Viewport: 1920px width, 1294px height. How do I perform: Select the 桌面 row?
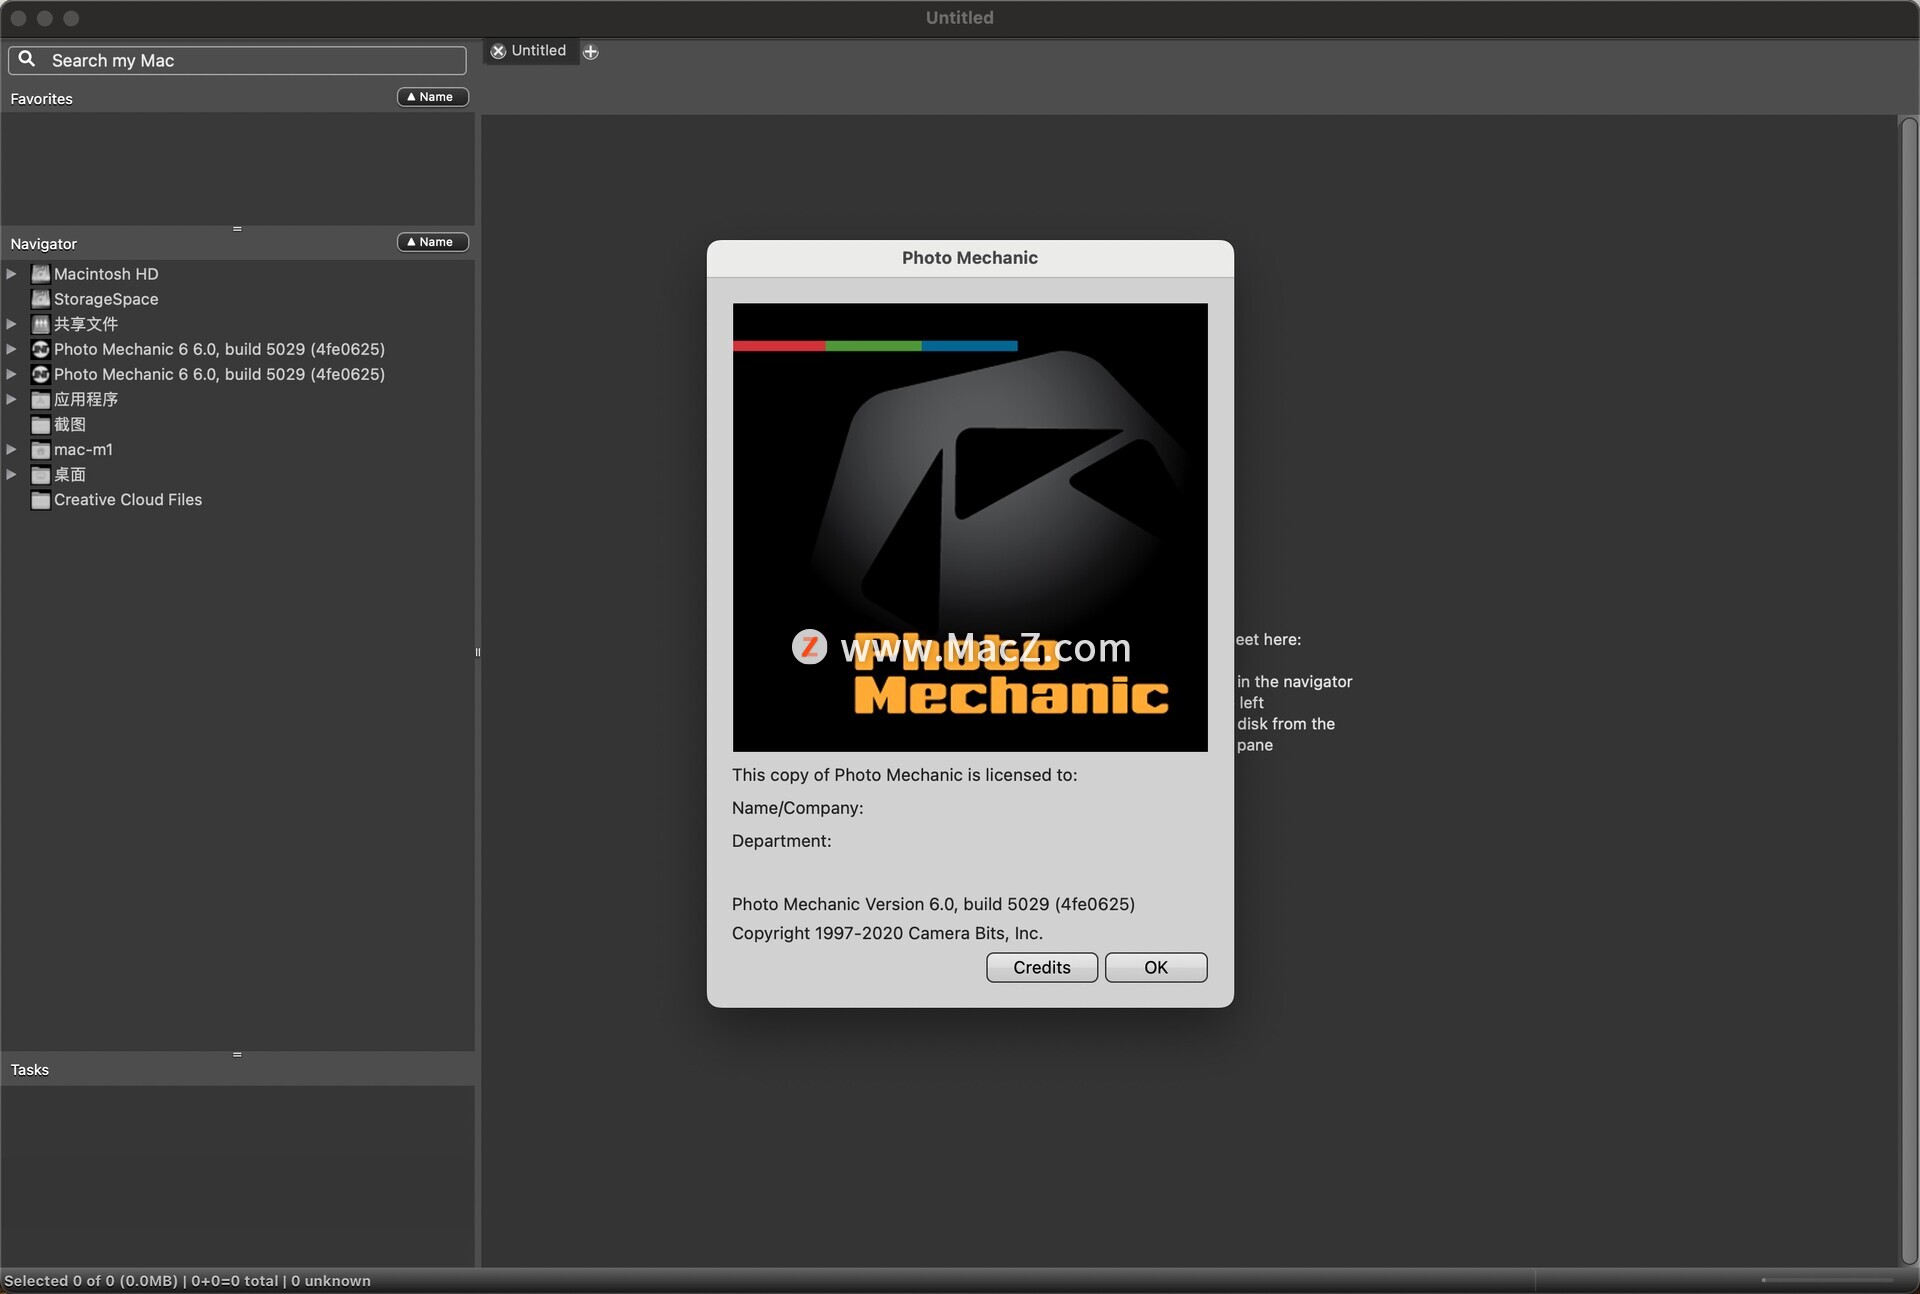pos(237,474)
